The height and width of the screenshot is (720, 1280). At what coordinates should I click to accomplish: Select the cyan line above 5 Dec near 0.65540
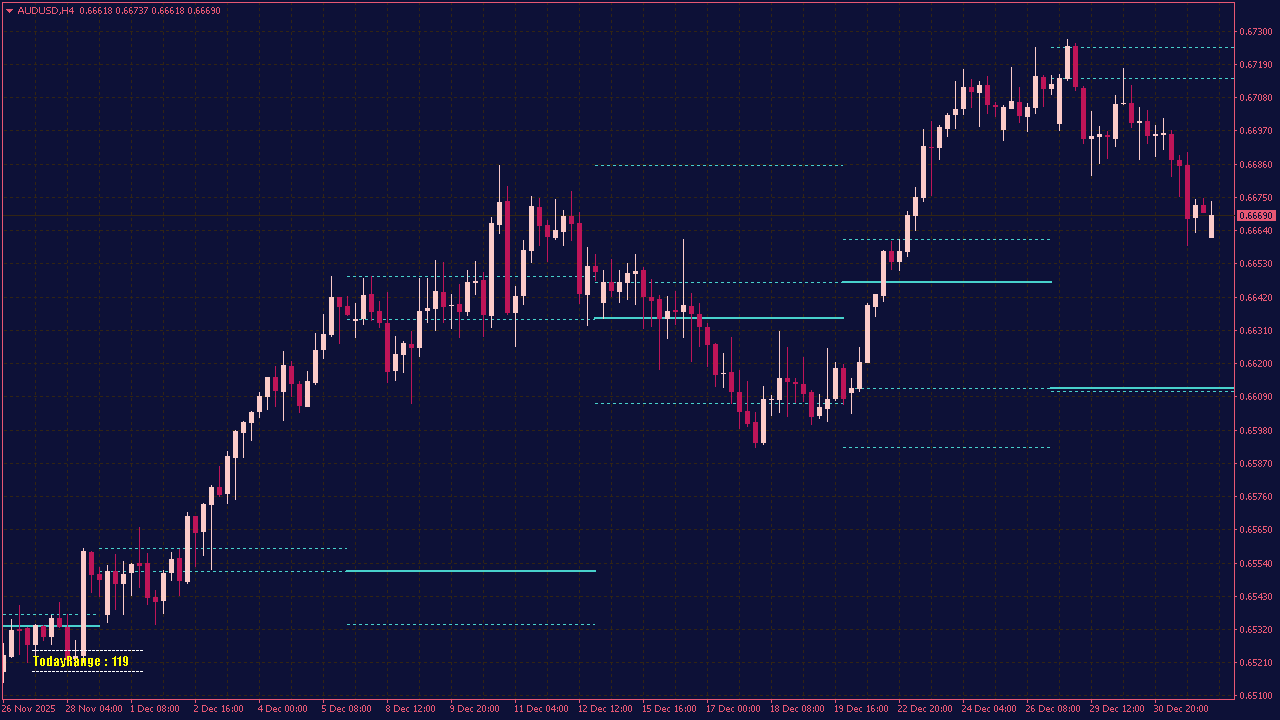[x=470, y=570]
